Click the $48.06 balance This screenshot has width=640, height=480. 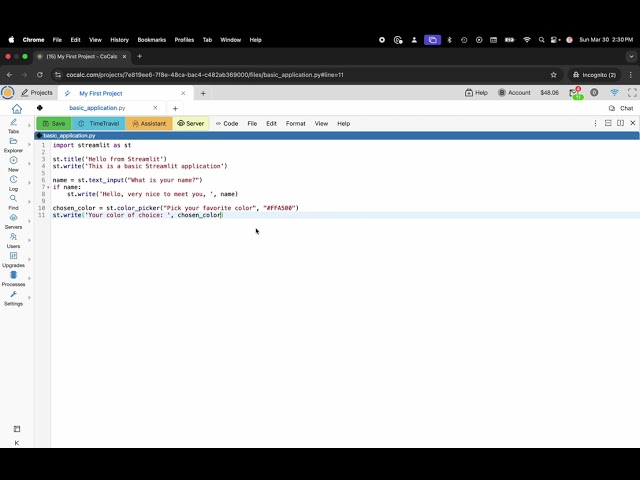tap(549, 93)
